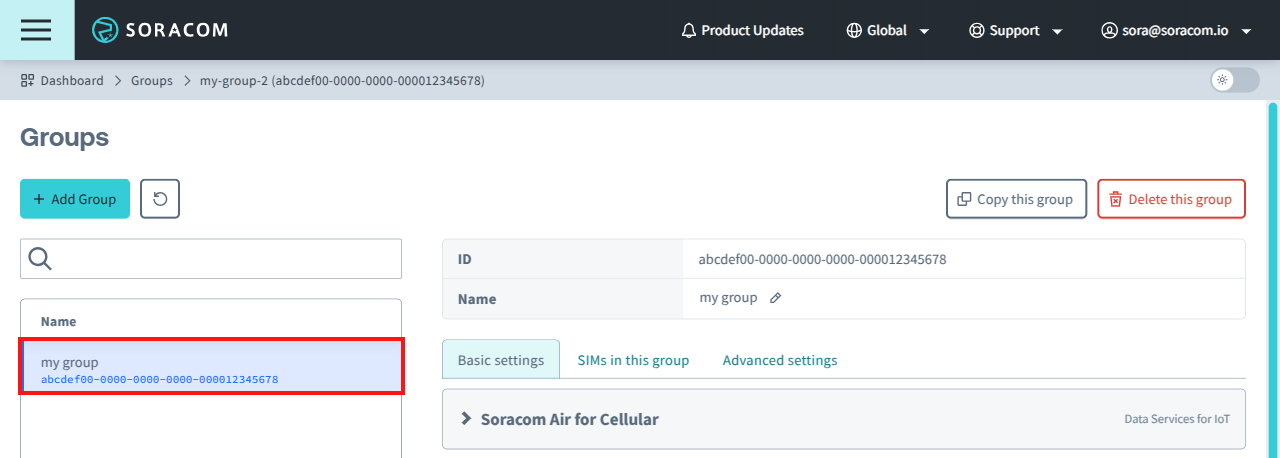Image resolution: width=1280 pixels, height=458 pixels.
Task: Go to Groups in the breadcrumb
Action: [152, 81]
